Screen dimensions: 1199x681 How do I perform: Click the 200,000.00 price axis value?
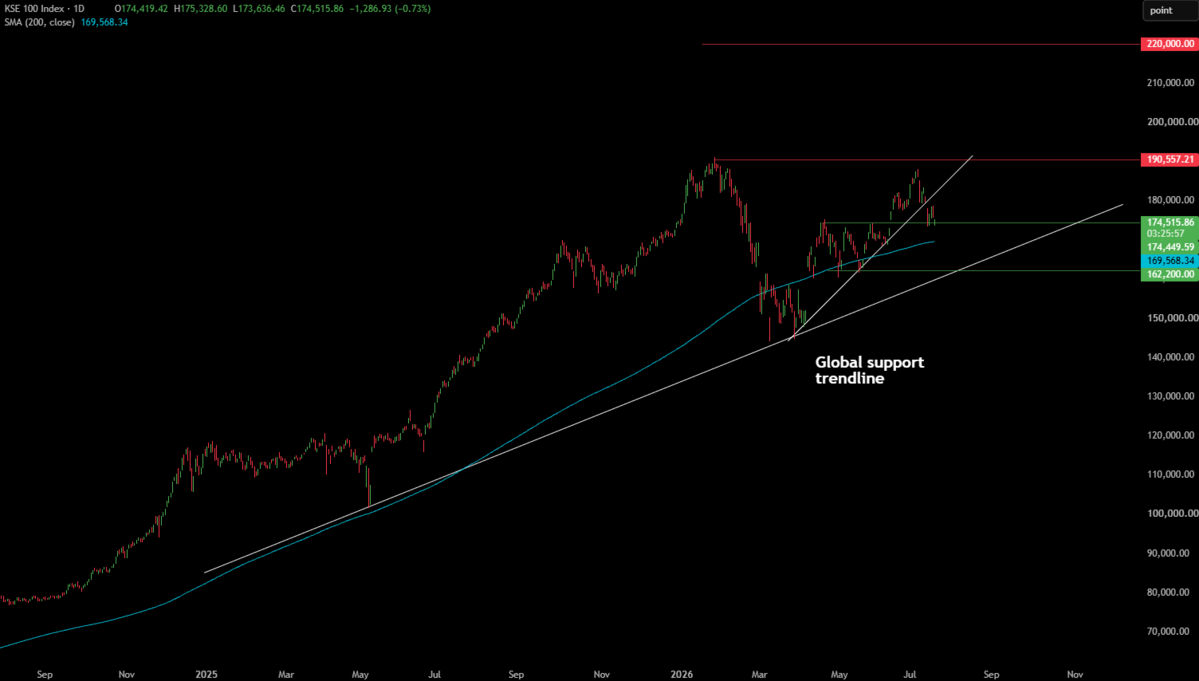(x=1171, y=122)
